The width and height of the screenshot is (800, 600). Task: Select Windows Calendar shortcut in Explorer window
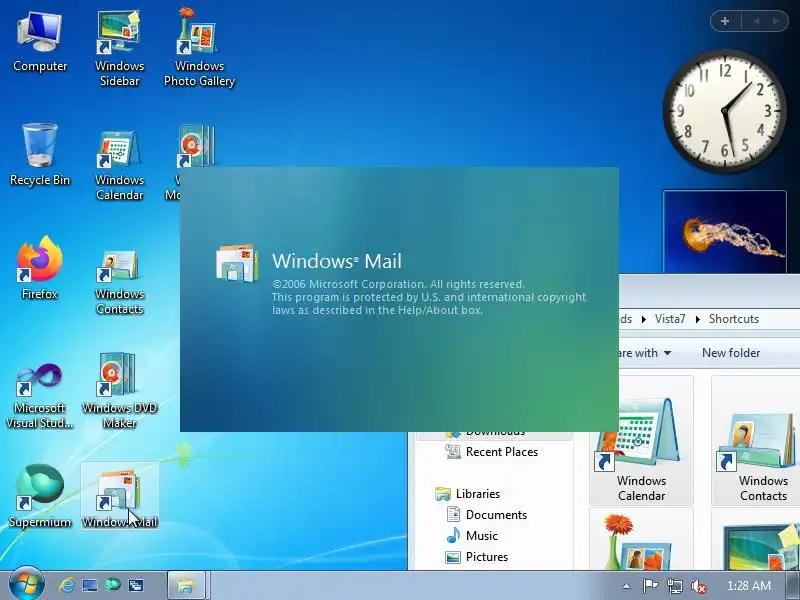point(641,441)
